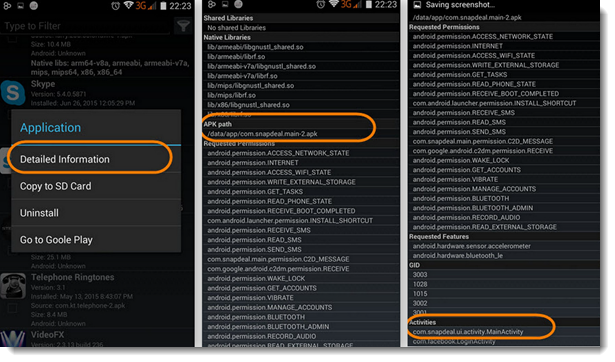
Task: Tap the Saving screenshot image icon
Action: (x=417, y=5)
